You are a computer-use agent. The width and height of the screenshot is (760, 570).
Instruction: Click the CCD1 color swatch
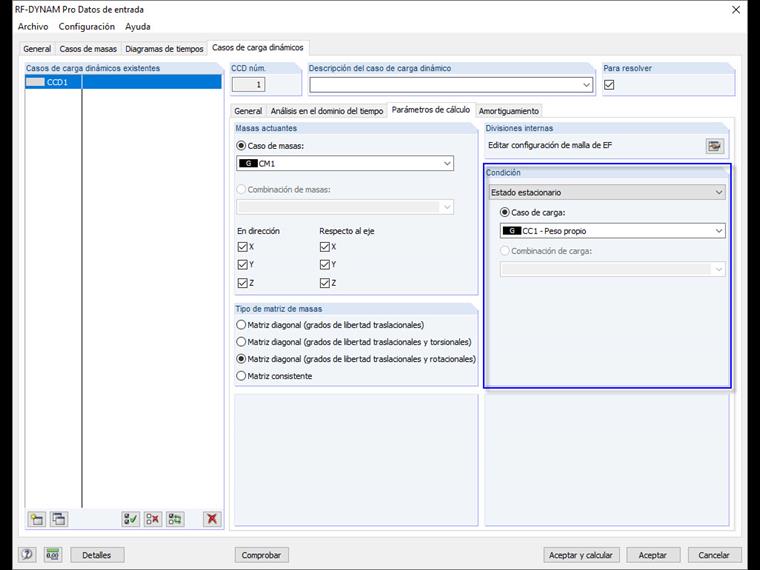tap(35, 82)
